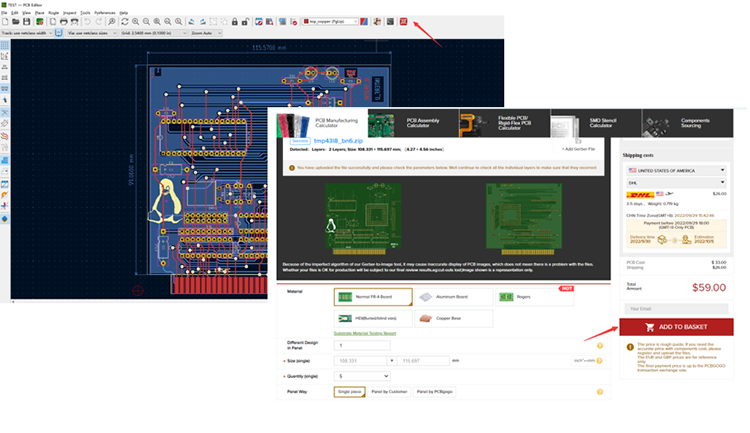
Task: Click help question icon in Panel Way row
Action: [600, 392]
